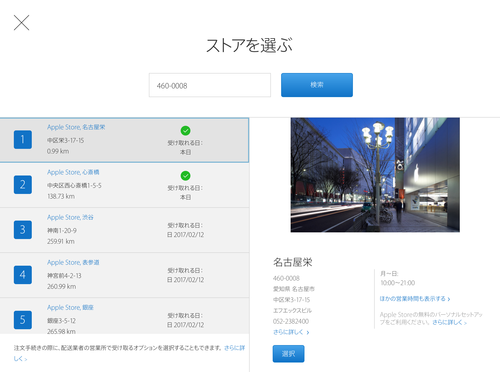Select the numbered badge 5 for 銀座
The image size is (500, 372).
tap(23, 320)
